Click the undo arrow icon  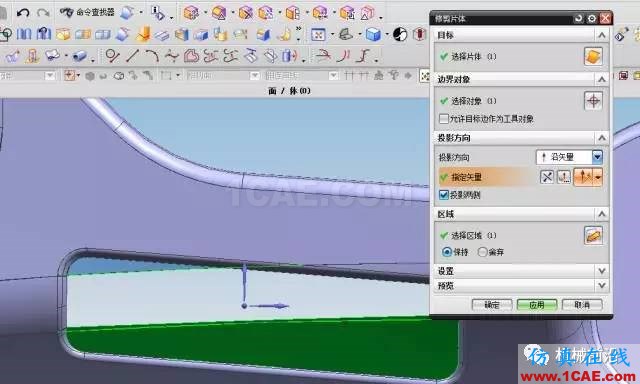(23, 13)
